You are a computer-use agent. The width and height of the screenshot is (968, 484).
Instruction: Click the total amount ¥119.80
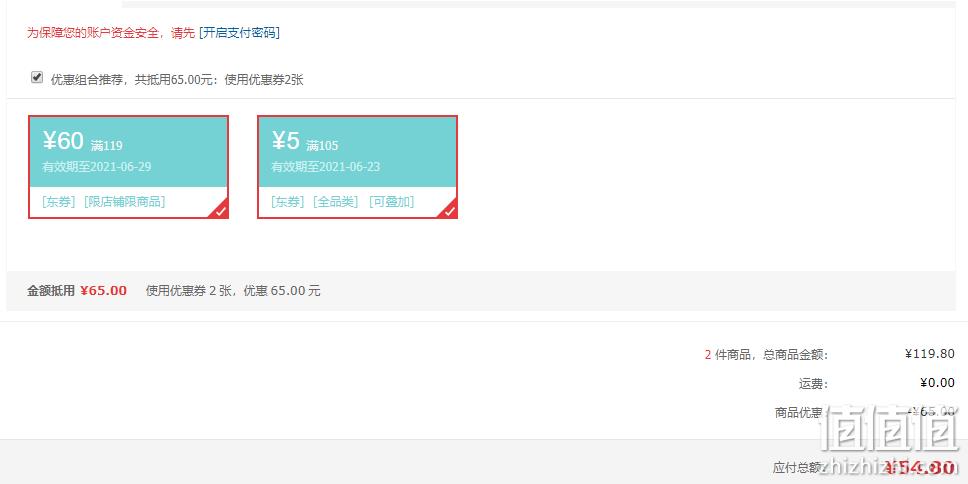(930, 354)
